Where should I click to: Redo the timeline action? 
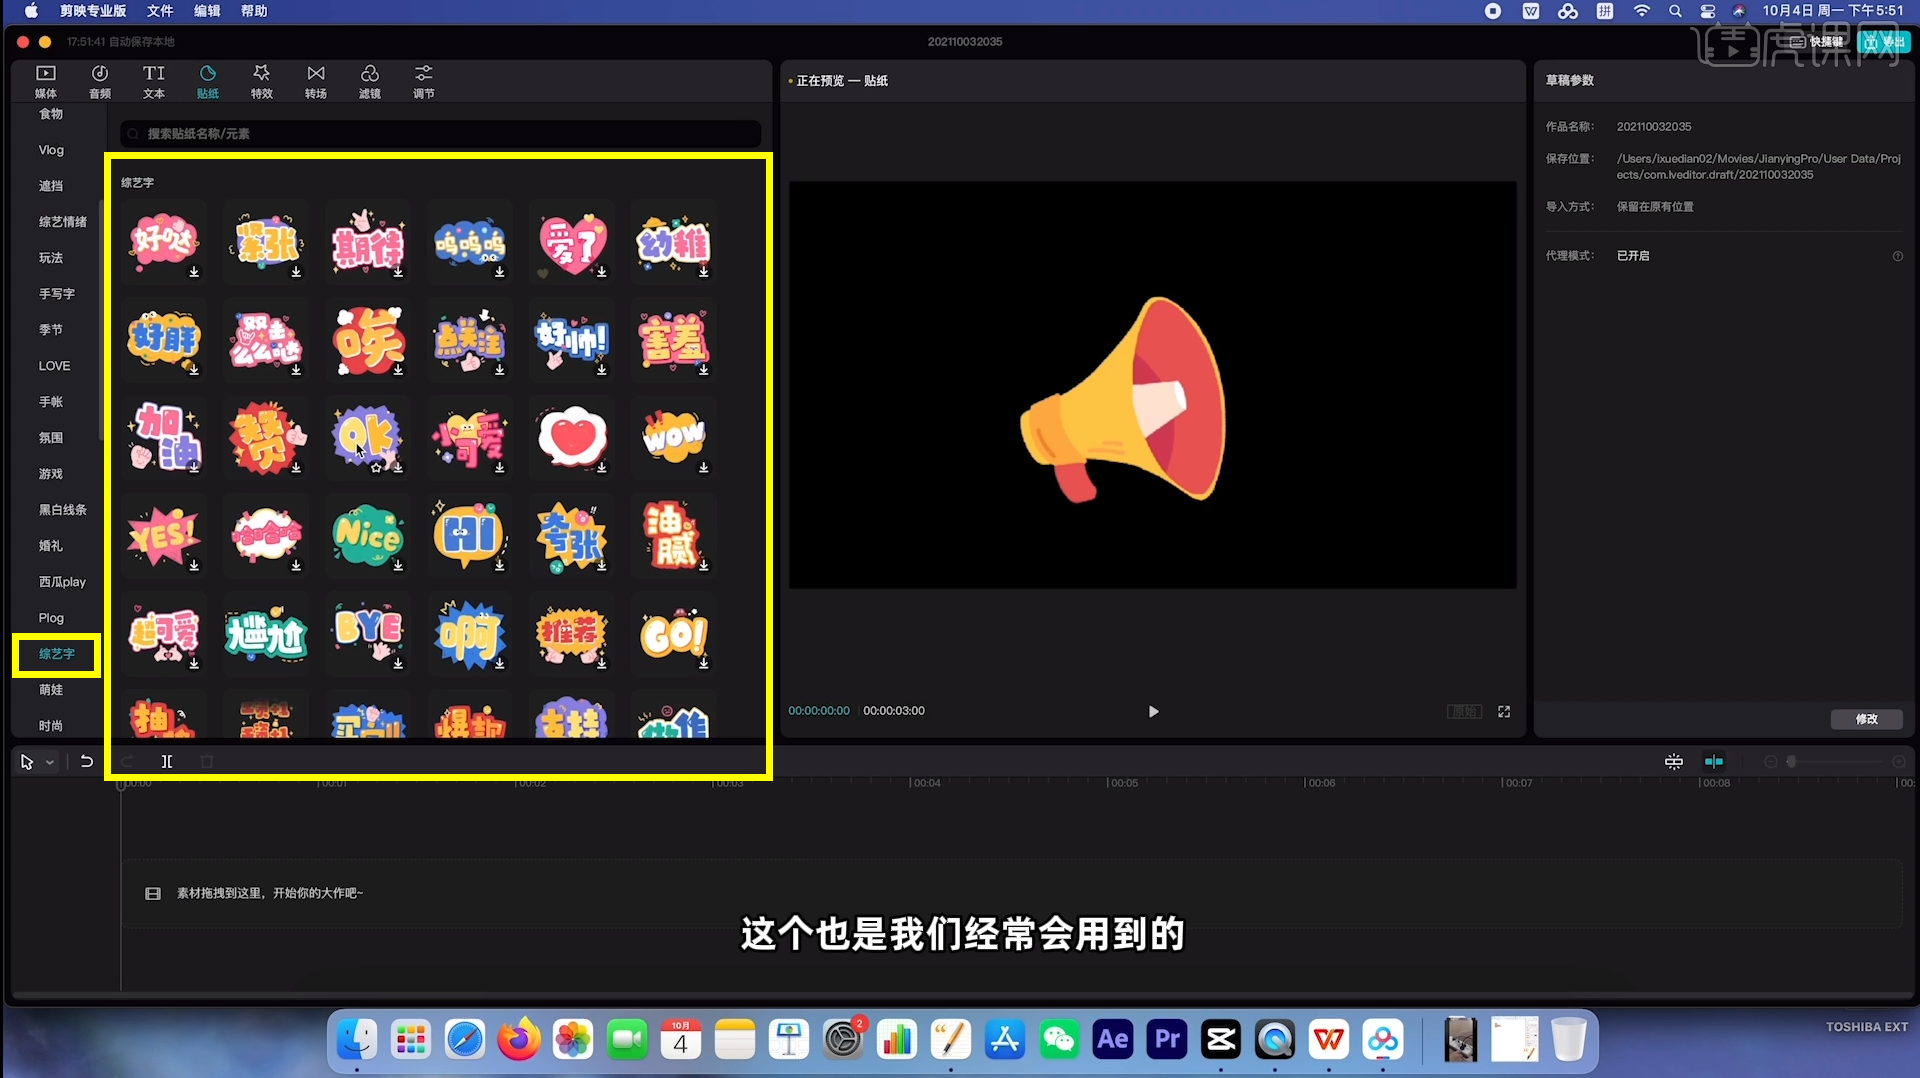127,761
